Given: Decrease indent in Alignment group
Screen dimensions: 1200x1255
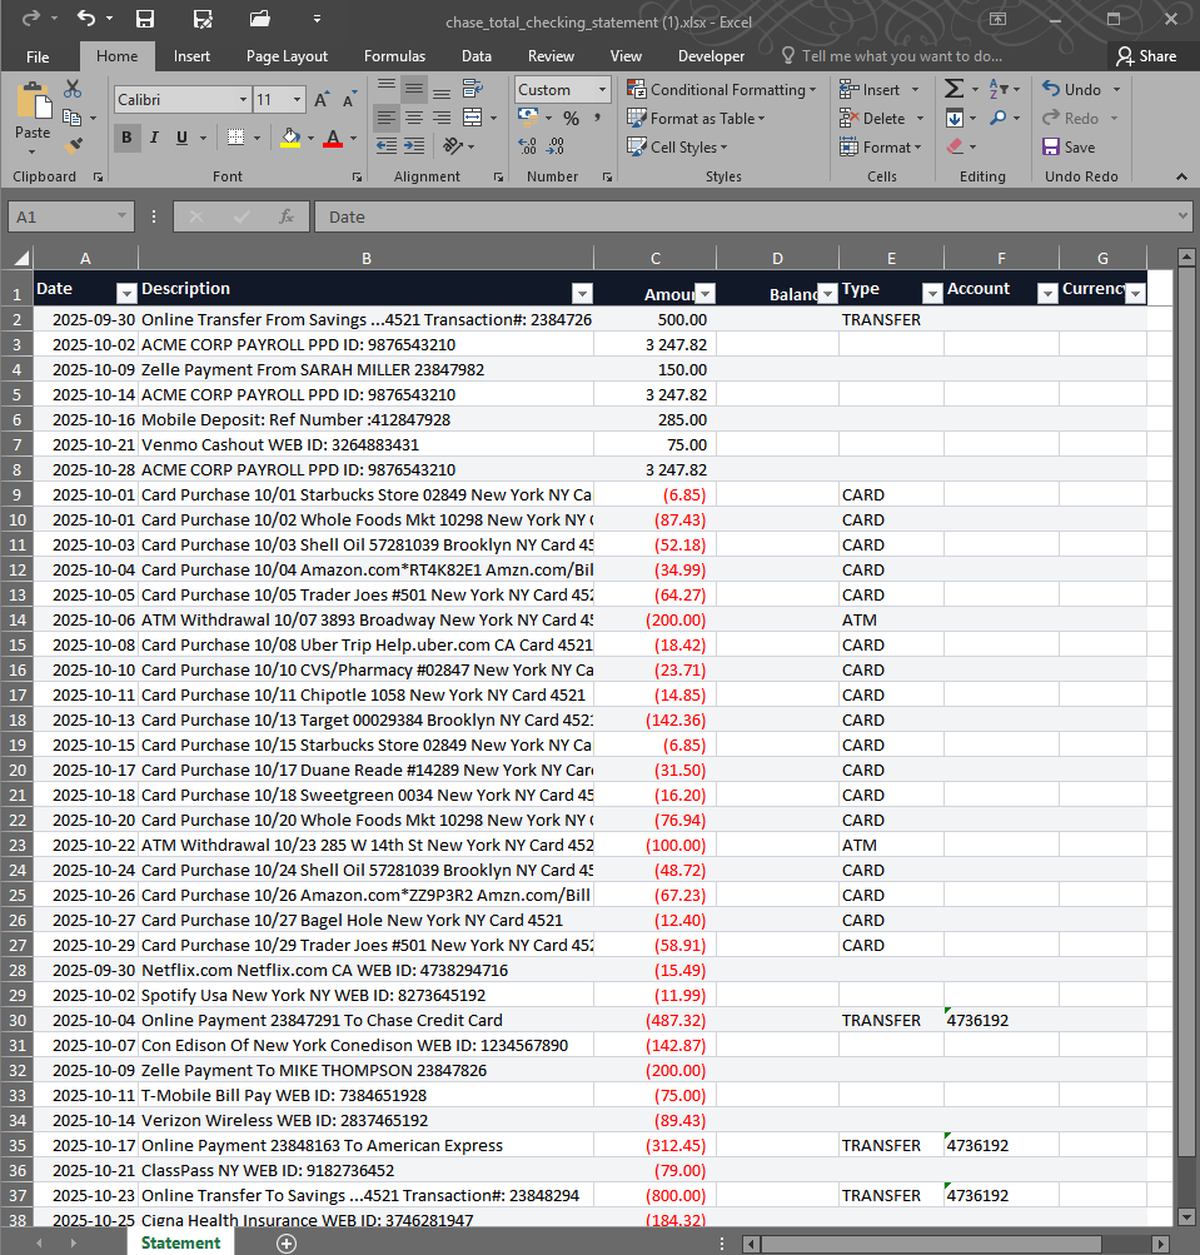Looking at the screenshot, I should 386,146.
